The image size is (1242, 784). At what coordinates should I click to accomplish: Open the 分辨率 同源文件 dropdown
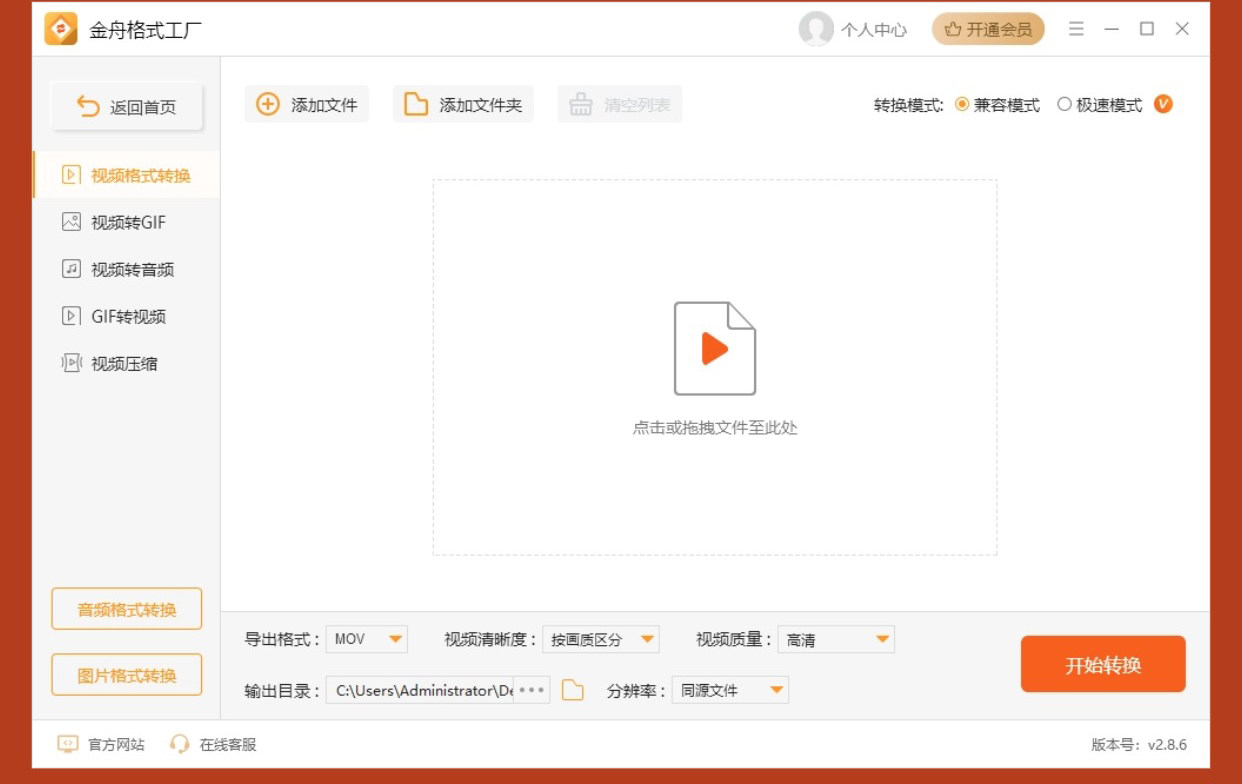[x=730, y=690]
